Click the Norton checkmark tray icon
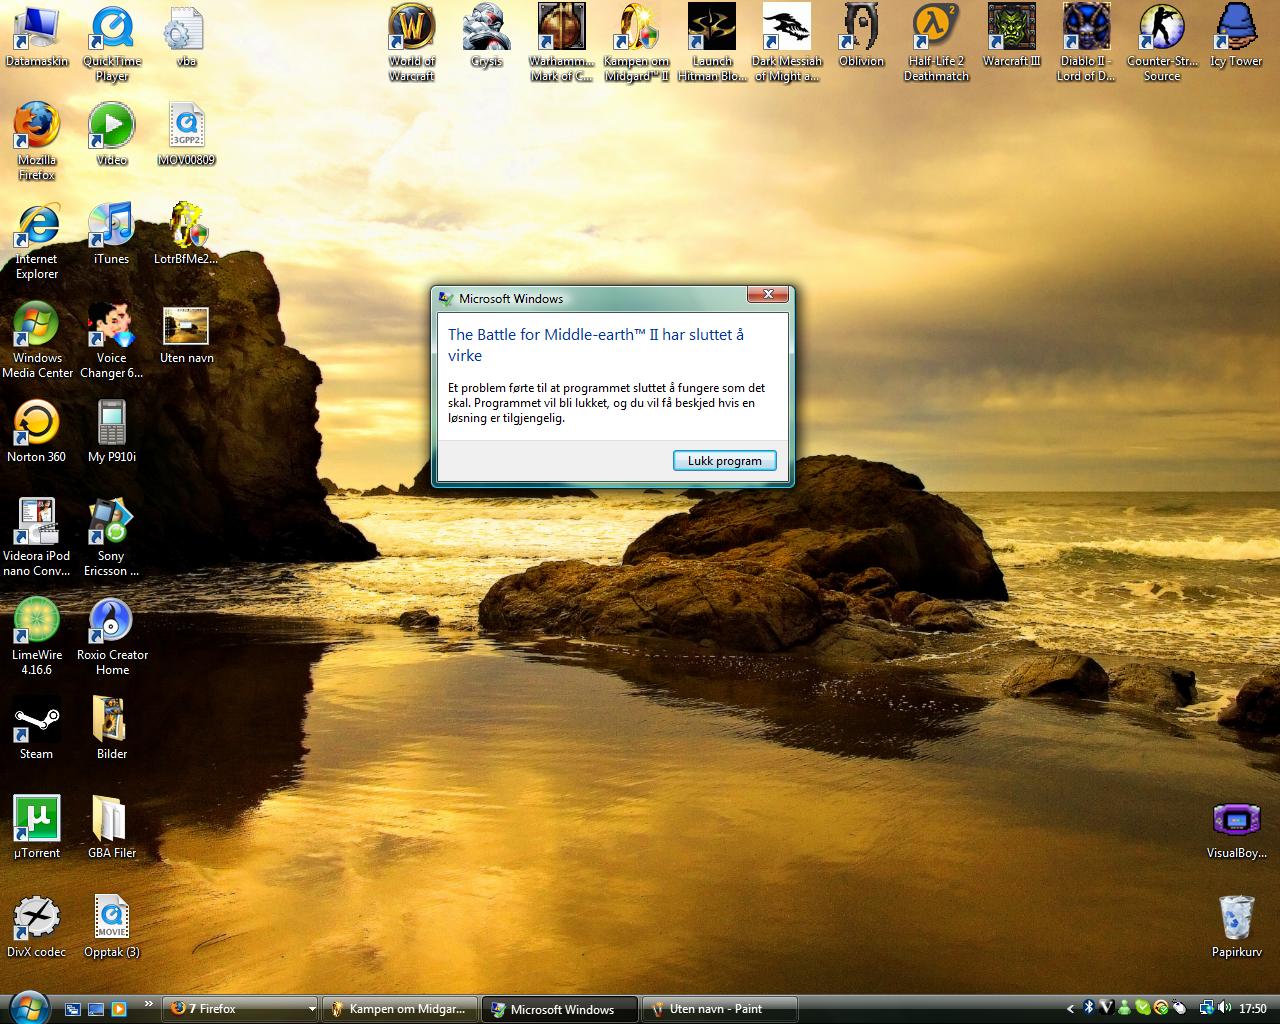Screen dimensions: 1280x1024 1161,1009
